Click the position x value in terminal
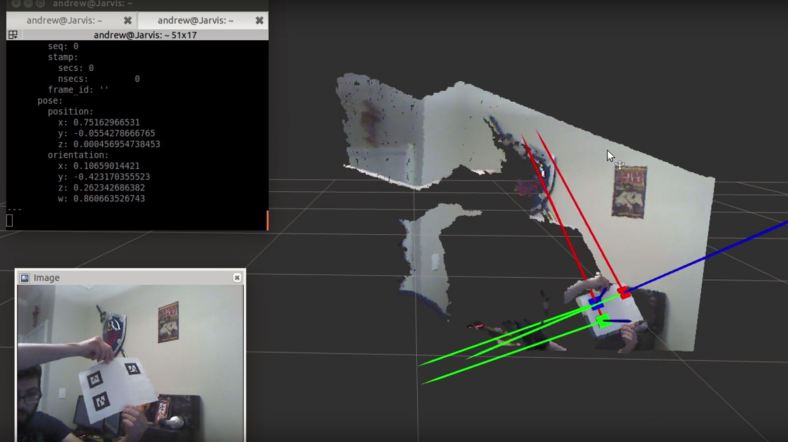This screenshot has height=442, width=788. point(113,122)
